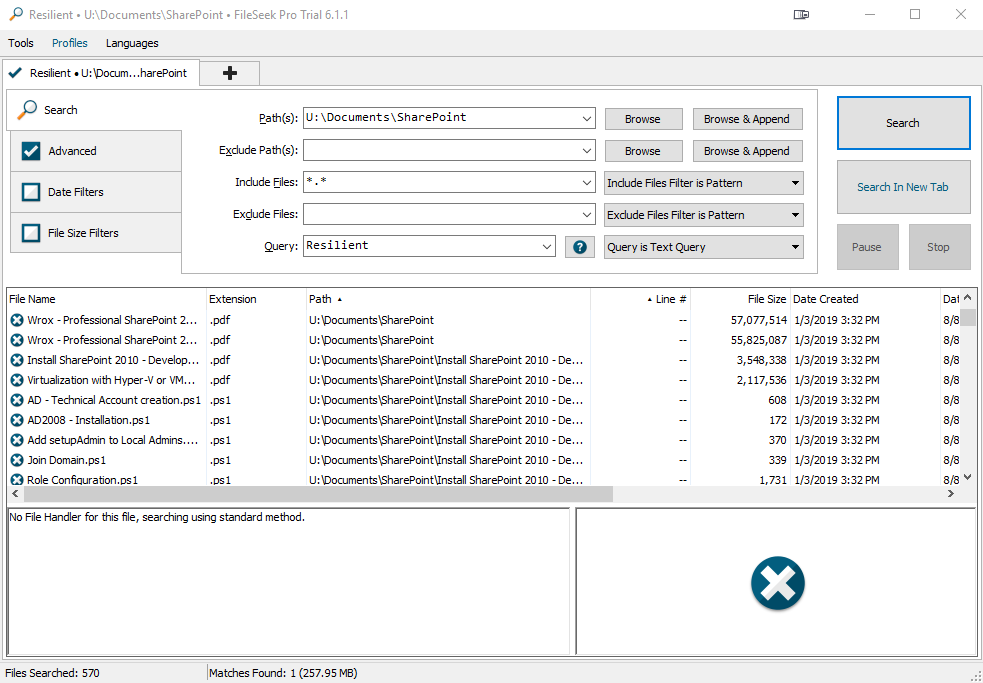The width and height of the screenshot is (983, 683).
Task: Click the error icon beside Role Configuration.ps1
Action: (17, 480)
